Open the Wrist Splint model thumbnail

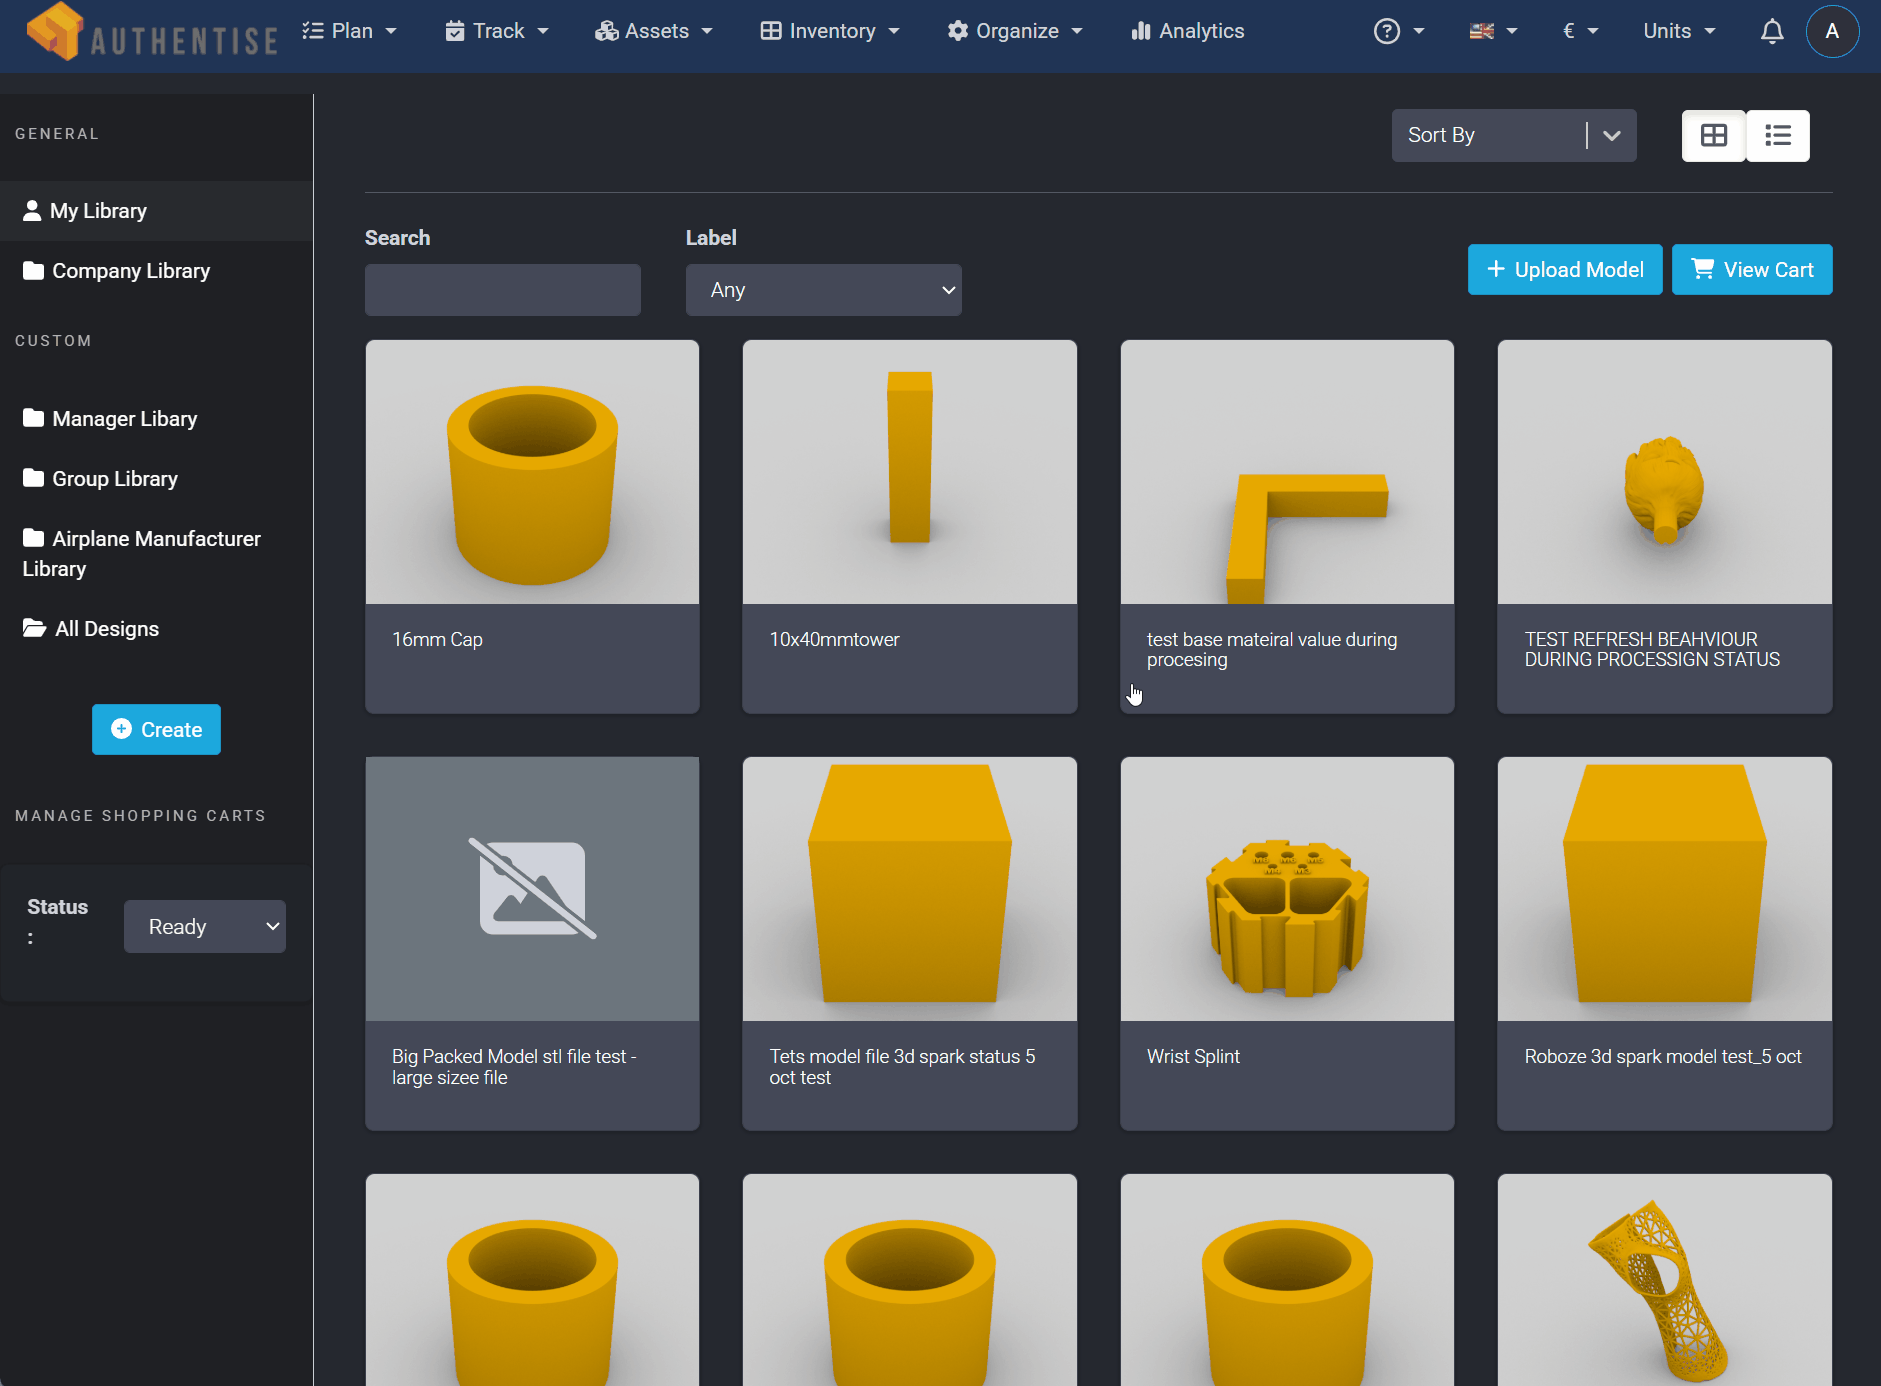(1286, 888)
